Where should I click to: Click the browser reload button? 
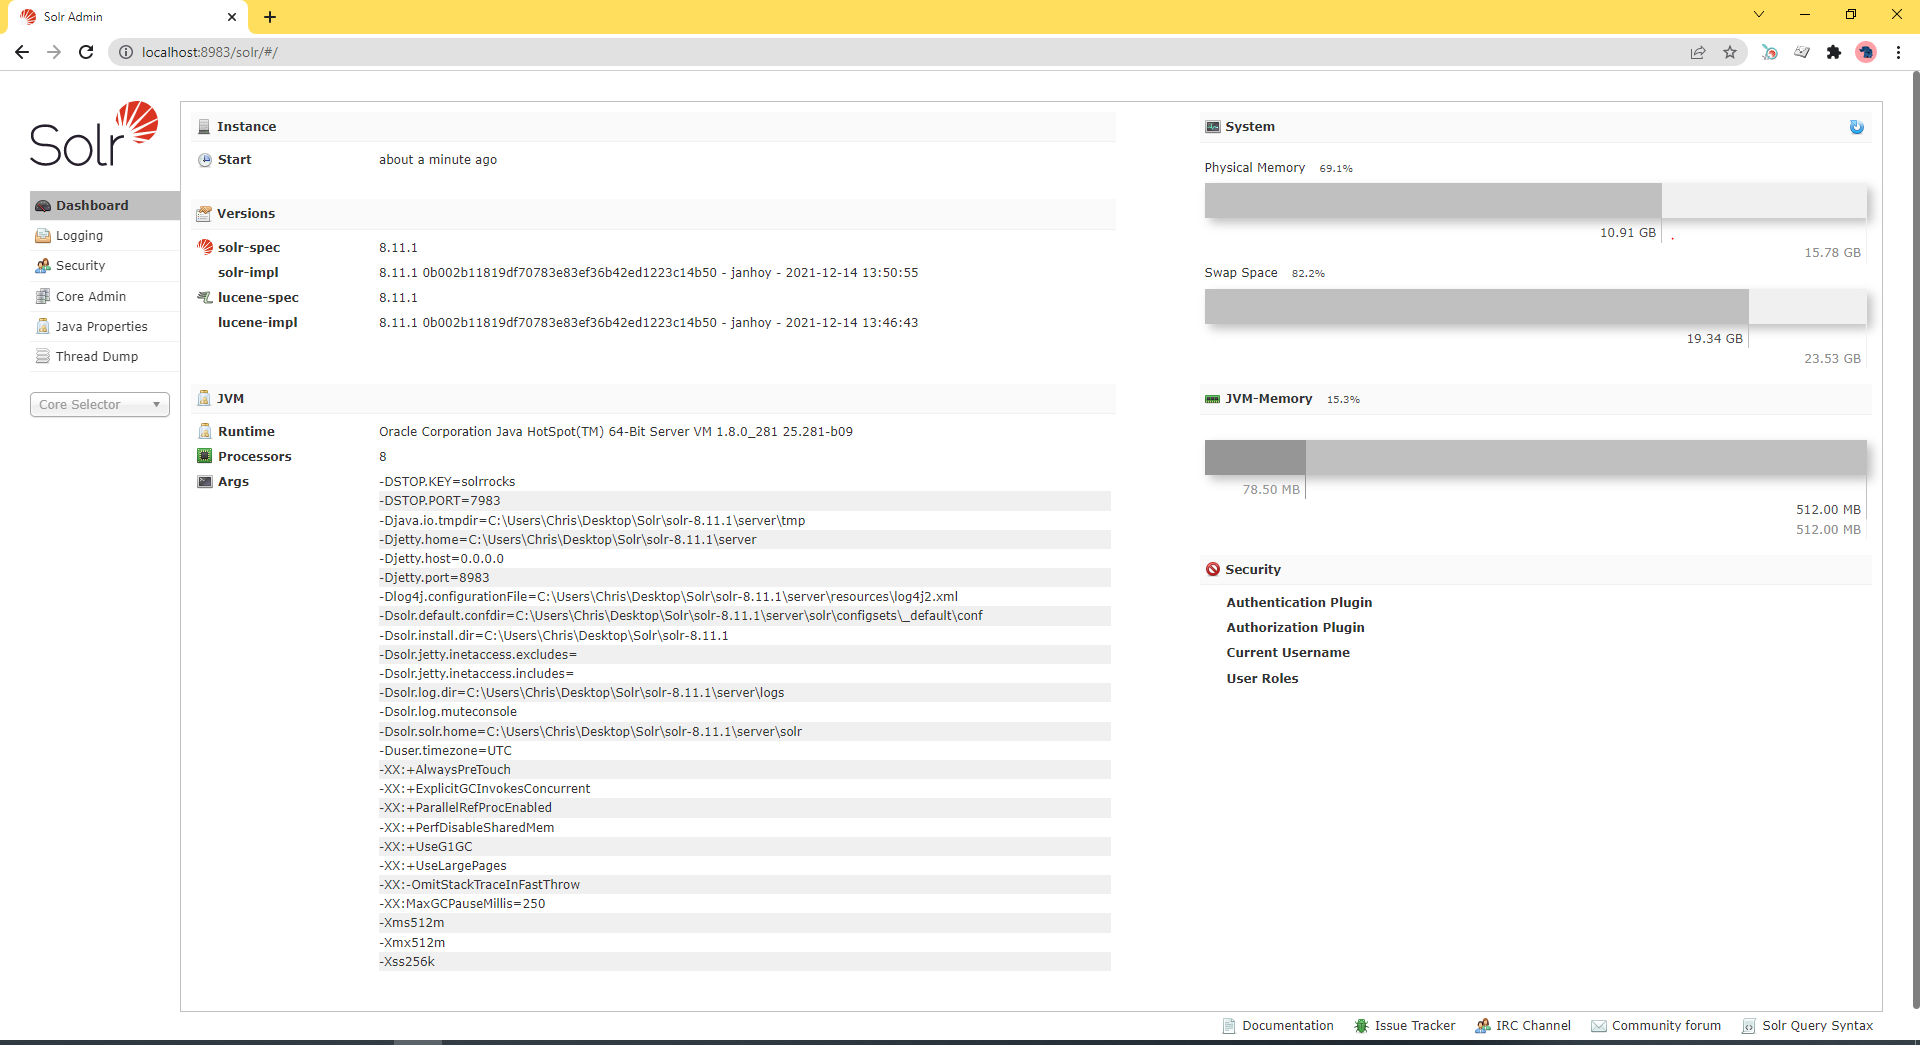tap(86, 52)
